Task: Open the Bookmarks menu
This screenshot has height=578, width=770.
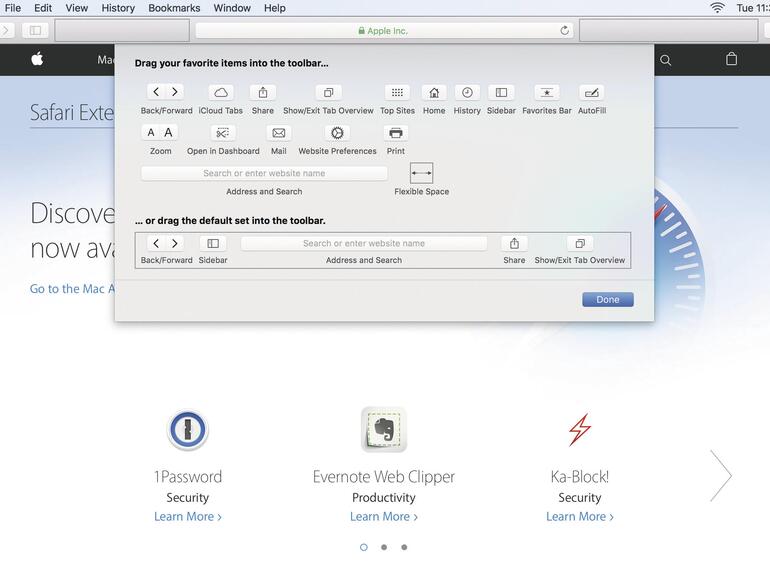Action: pos(174,8)
